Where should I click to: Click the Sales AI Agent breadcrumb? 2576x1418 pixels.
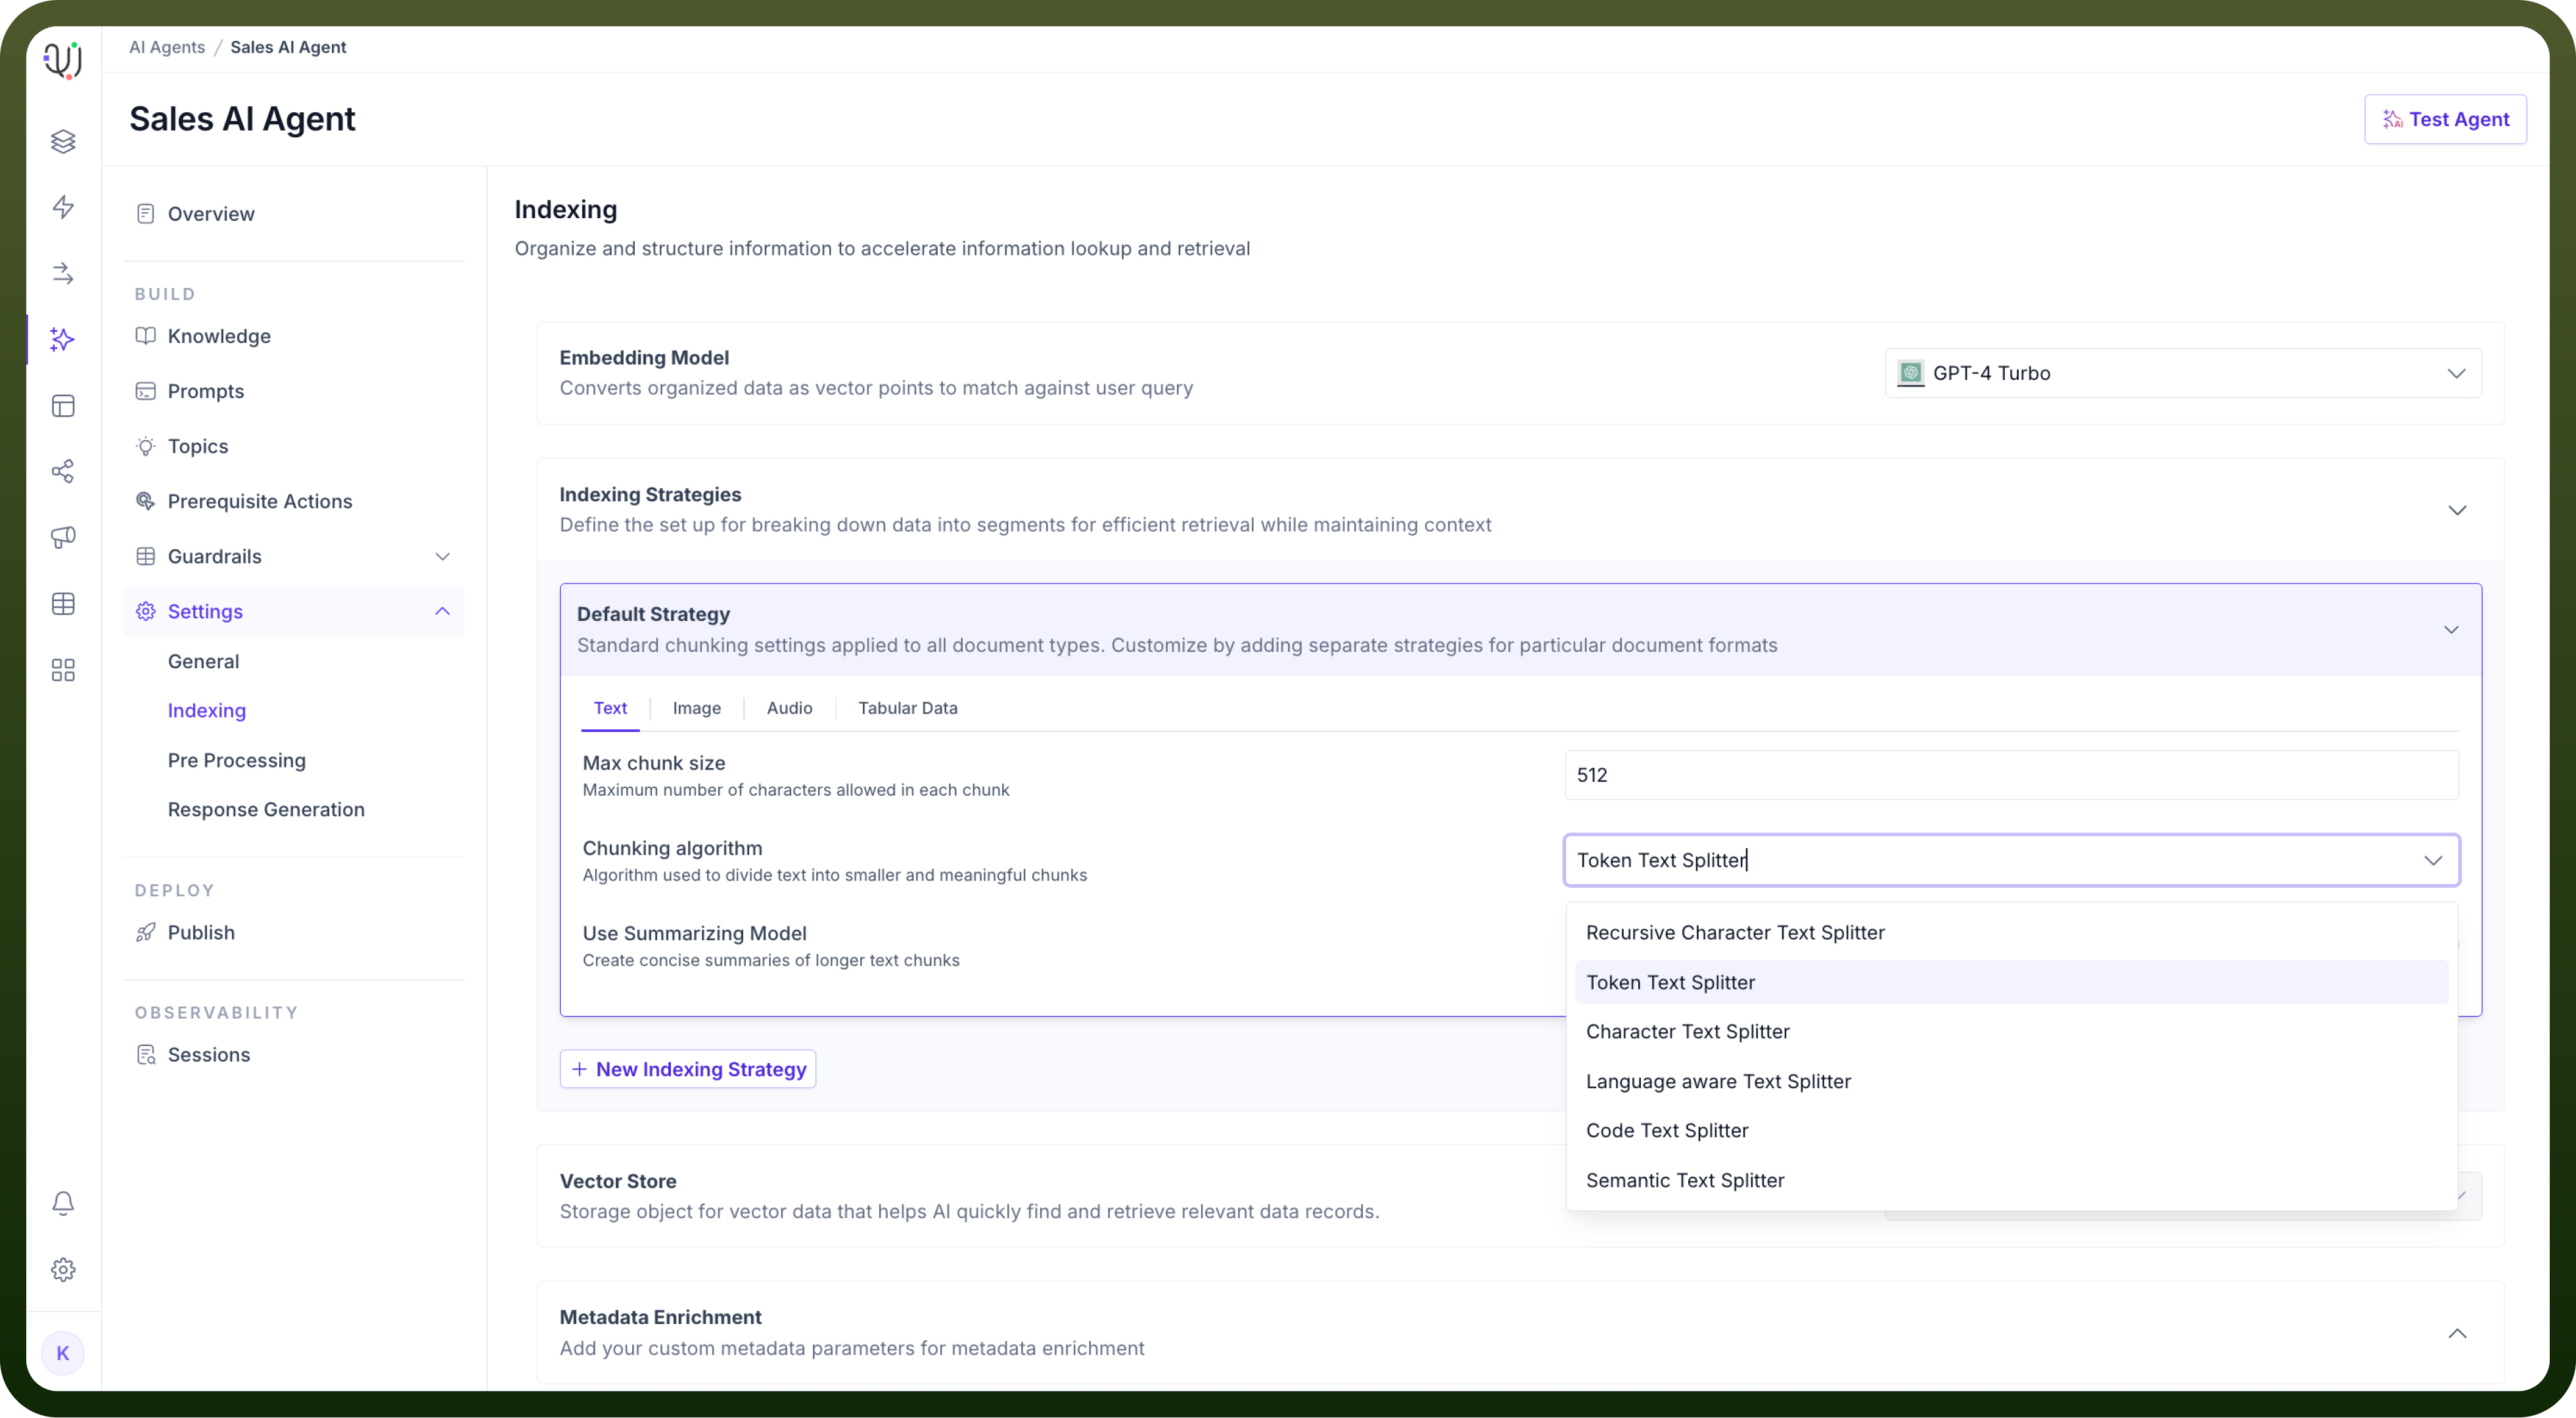pyautogui.click(x=288, y=47)
